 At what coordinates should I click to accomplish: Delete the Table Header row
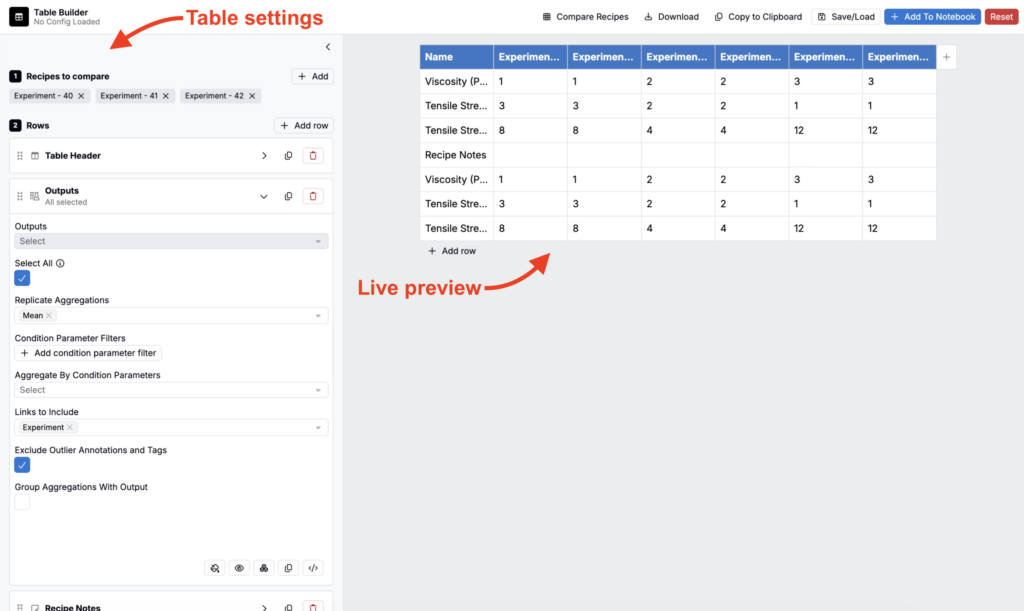tap(313, 155)
